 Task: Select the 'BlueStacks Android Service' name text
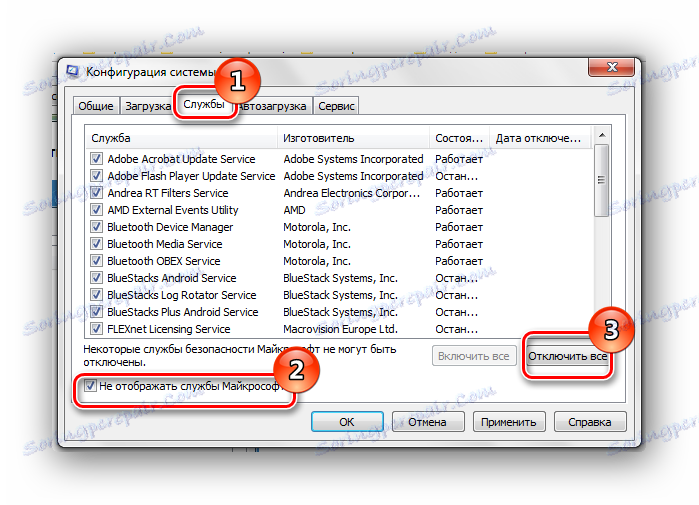click(172, 278)
